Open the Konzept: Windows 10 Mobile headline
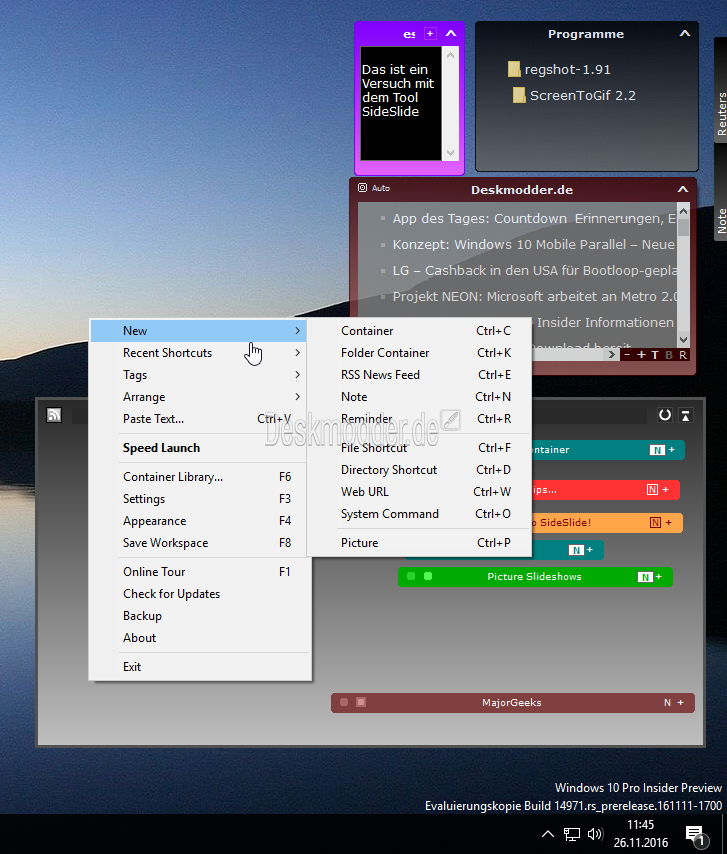This screenshot has height=854, width=727. pyautogui.click(x=534, y=245)
